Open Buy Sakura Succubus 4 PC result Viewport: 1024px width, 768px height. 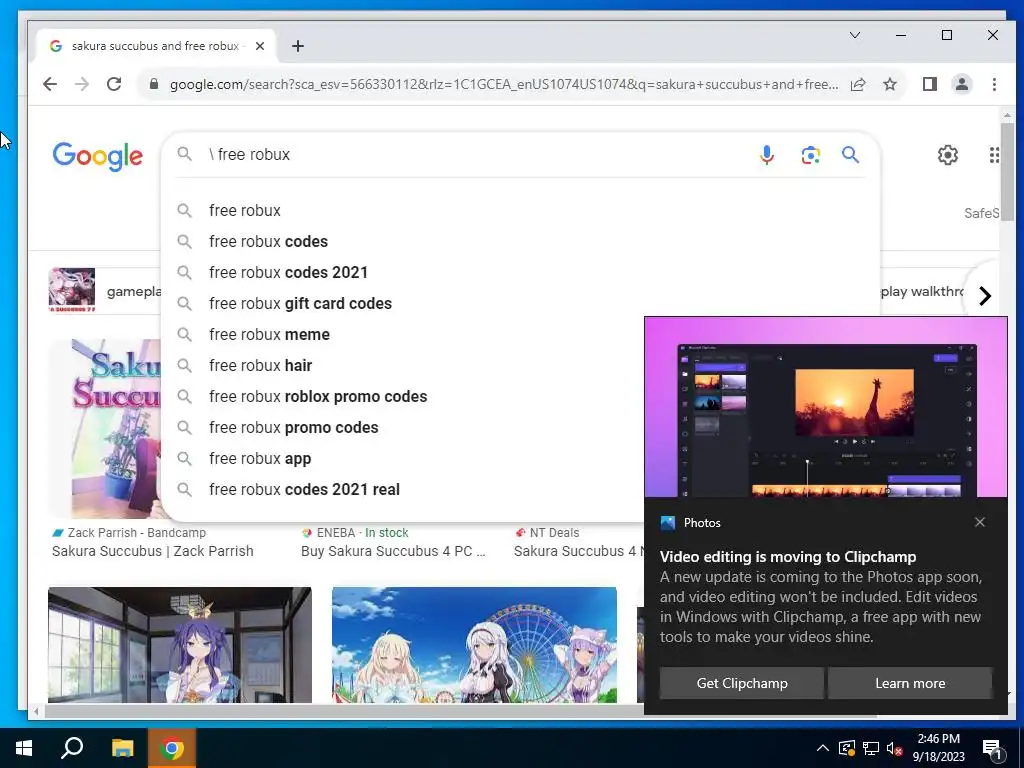(x=393, y=551)
